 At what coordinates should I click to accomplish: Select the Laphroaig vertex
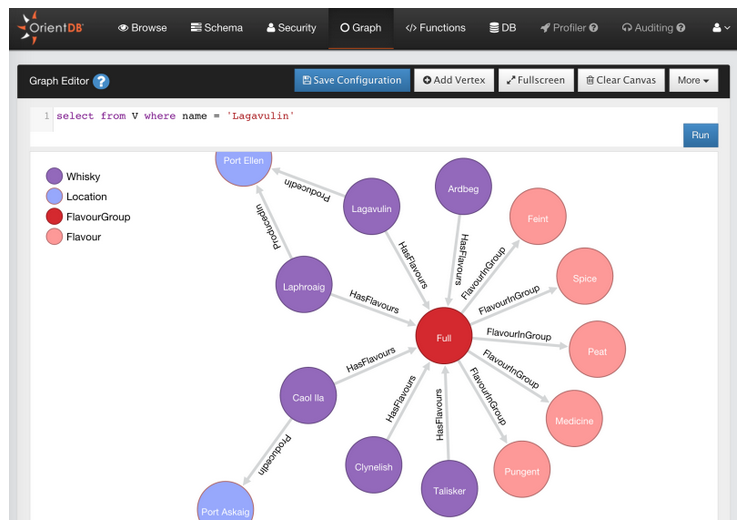(304, 285)
